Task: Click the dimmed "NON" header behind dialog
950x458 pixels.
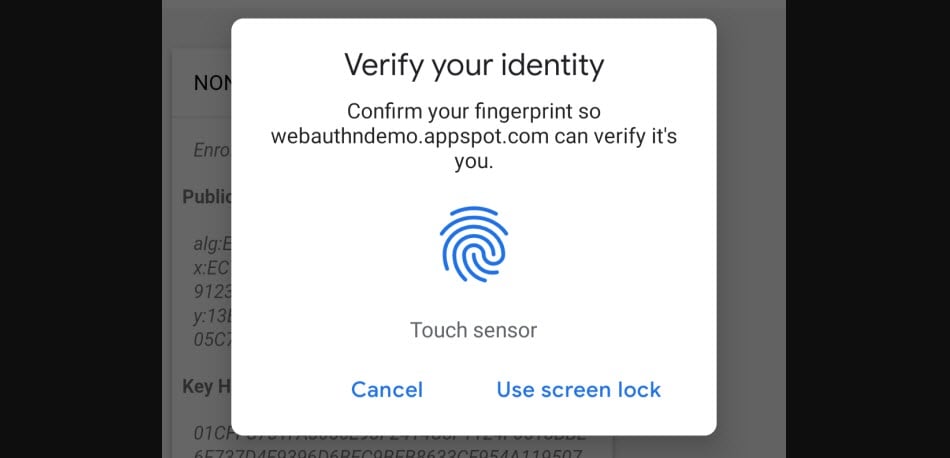Action: [x=212, y=83]
